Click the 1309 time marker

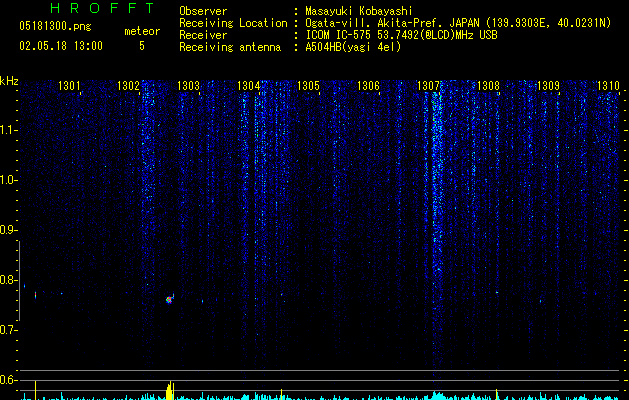click(548, 86)
